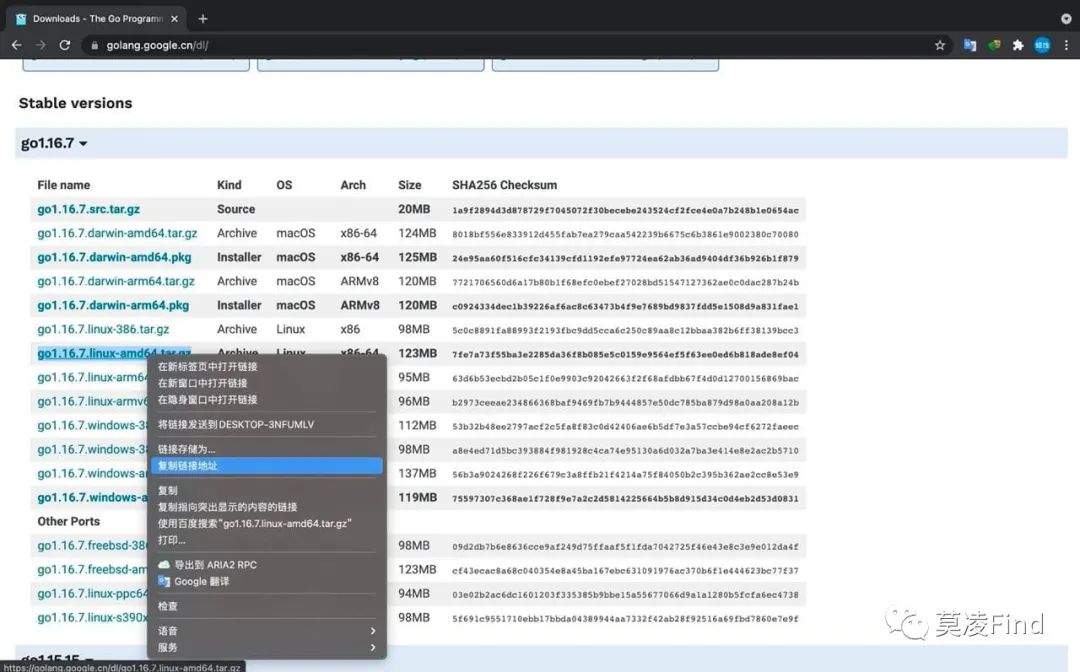The image size is (1080, 672).
Task: Select 复制链接地址 in the context menu
Action: [267, 465]
